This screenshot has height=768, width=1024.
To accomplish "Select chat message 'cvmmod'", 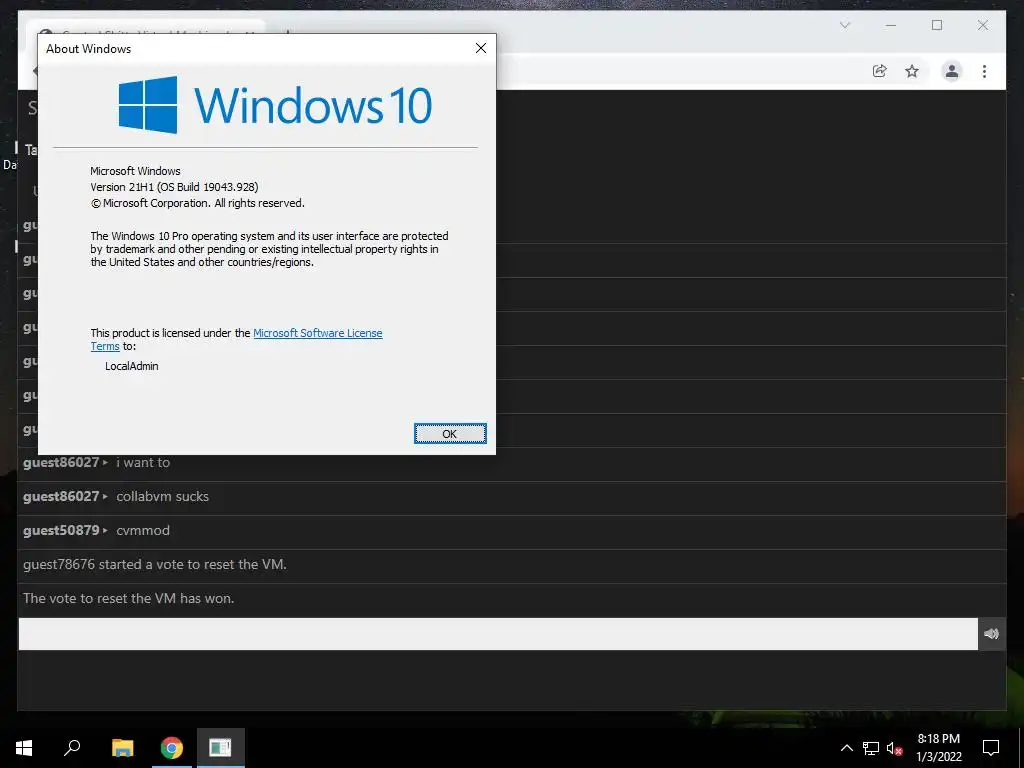I will [143, 530].
